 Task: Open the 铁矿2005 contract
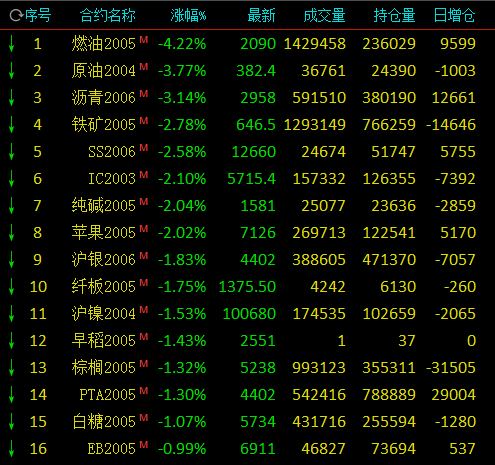point(104,125)
